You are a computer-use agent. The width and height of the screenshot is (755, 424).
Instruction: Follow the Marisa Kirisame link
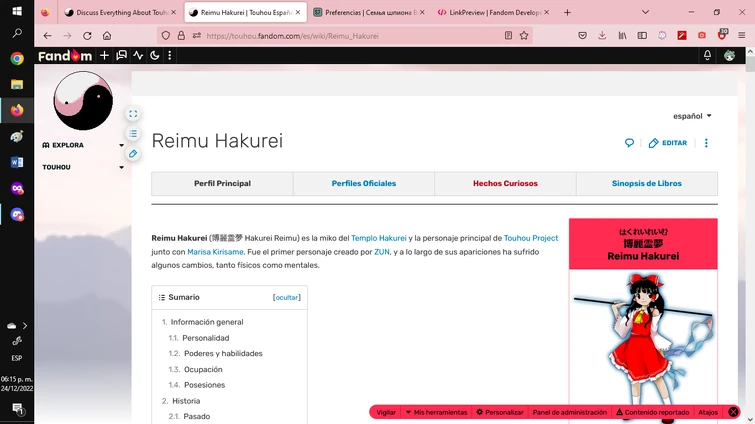click(x=215, y=252)
